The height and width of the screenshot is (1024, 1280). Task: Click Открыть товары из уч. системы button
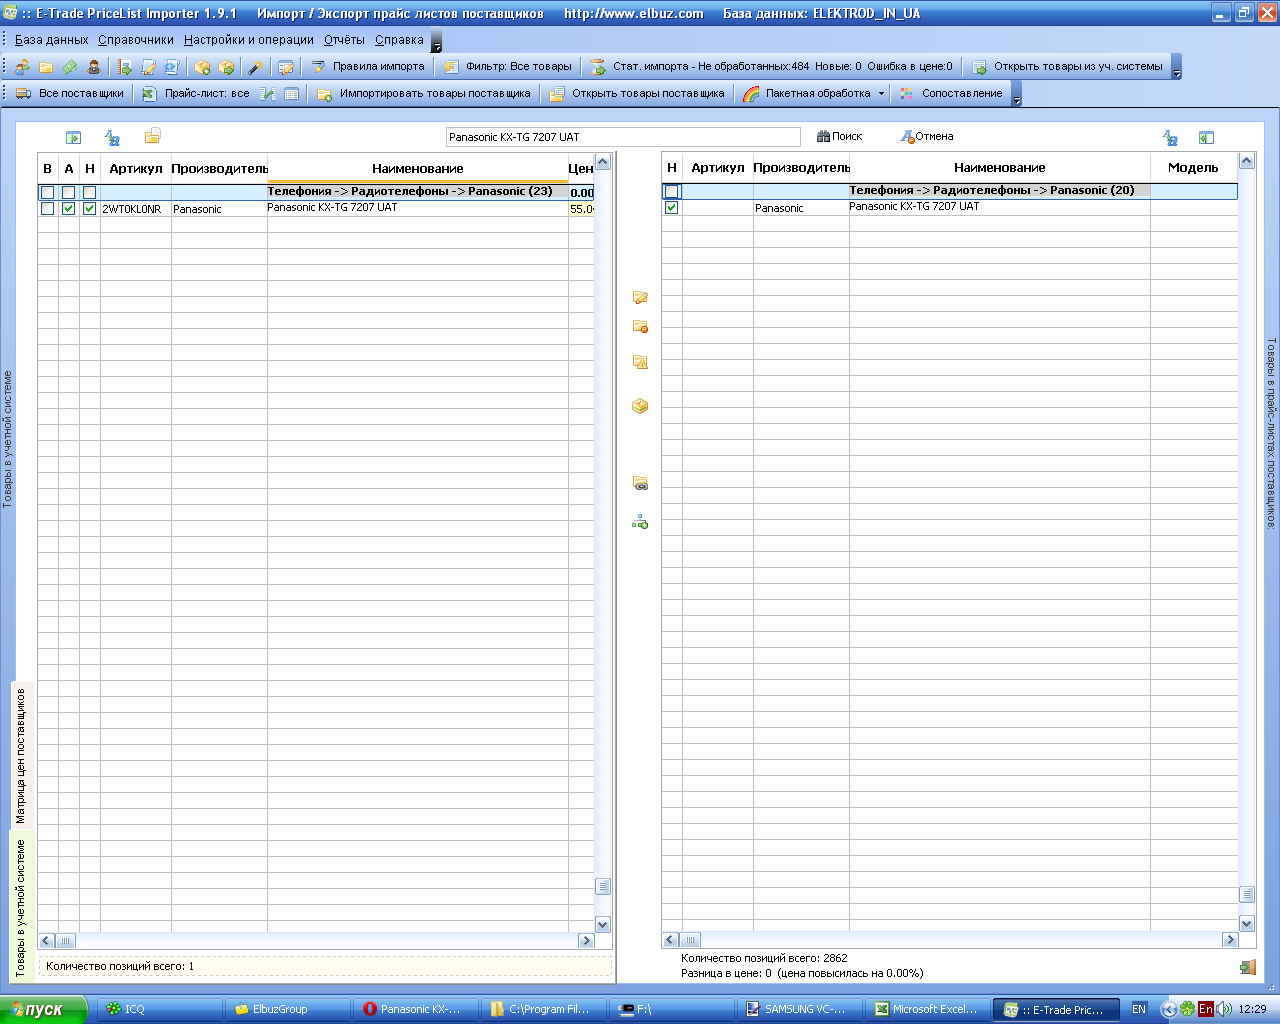pos(1068,67)
